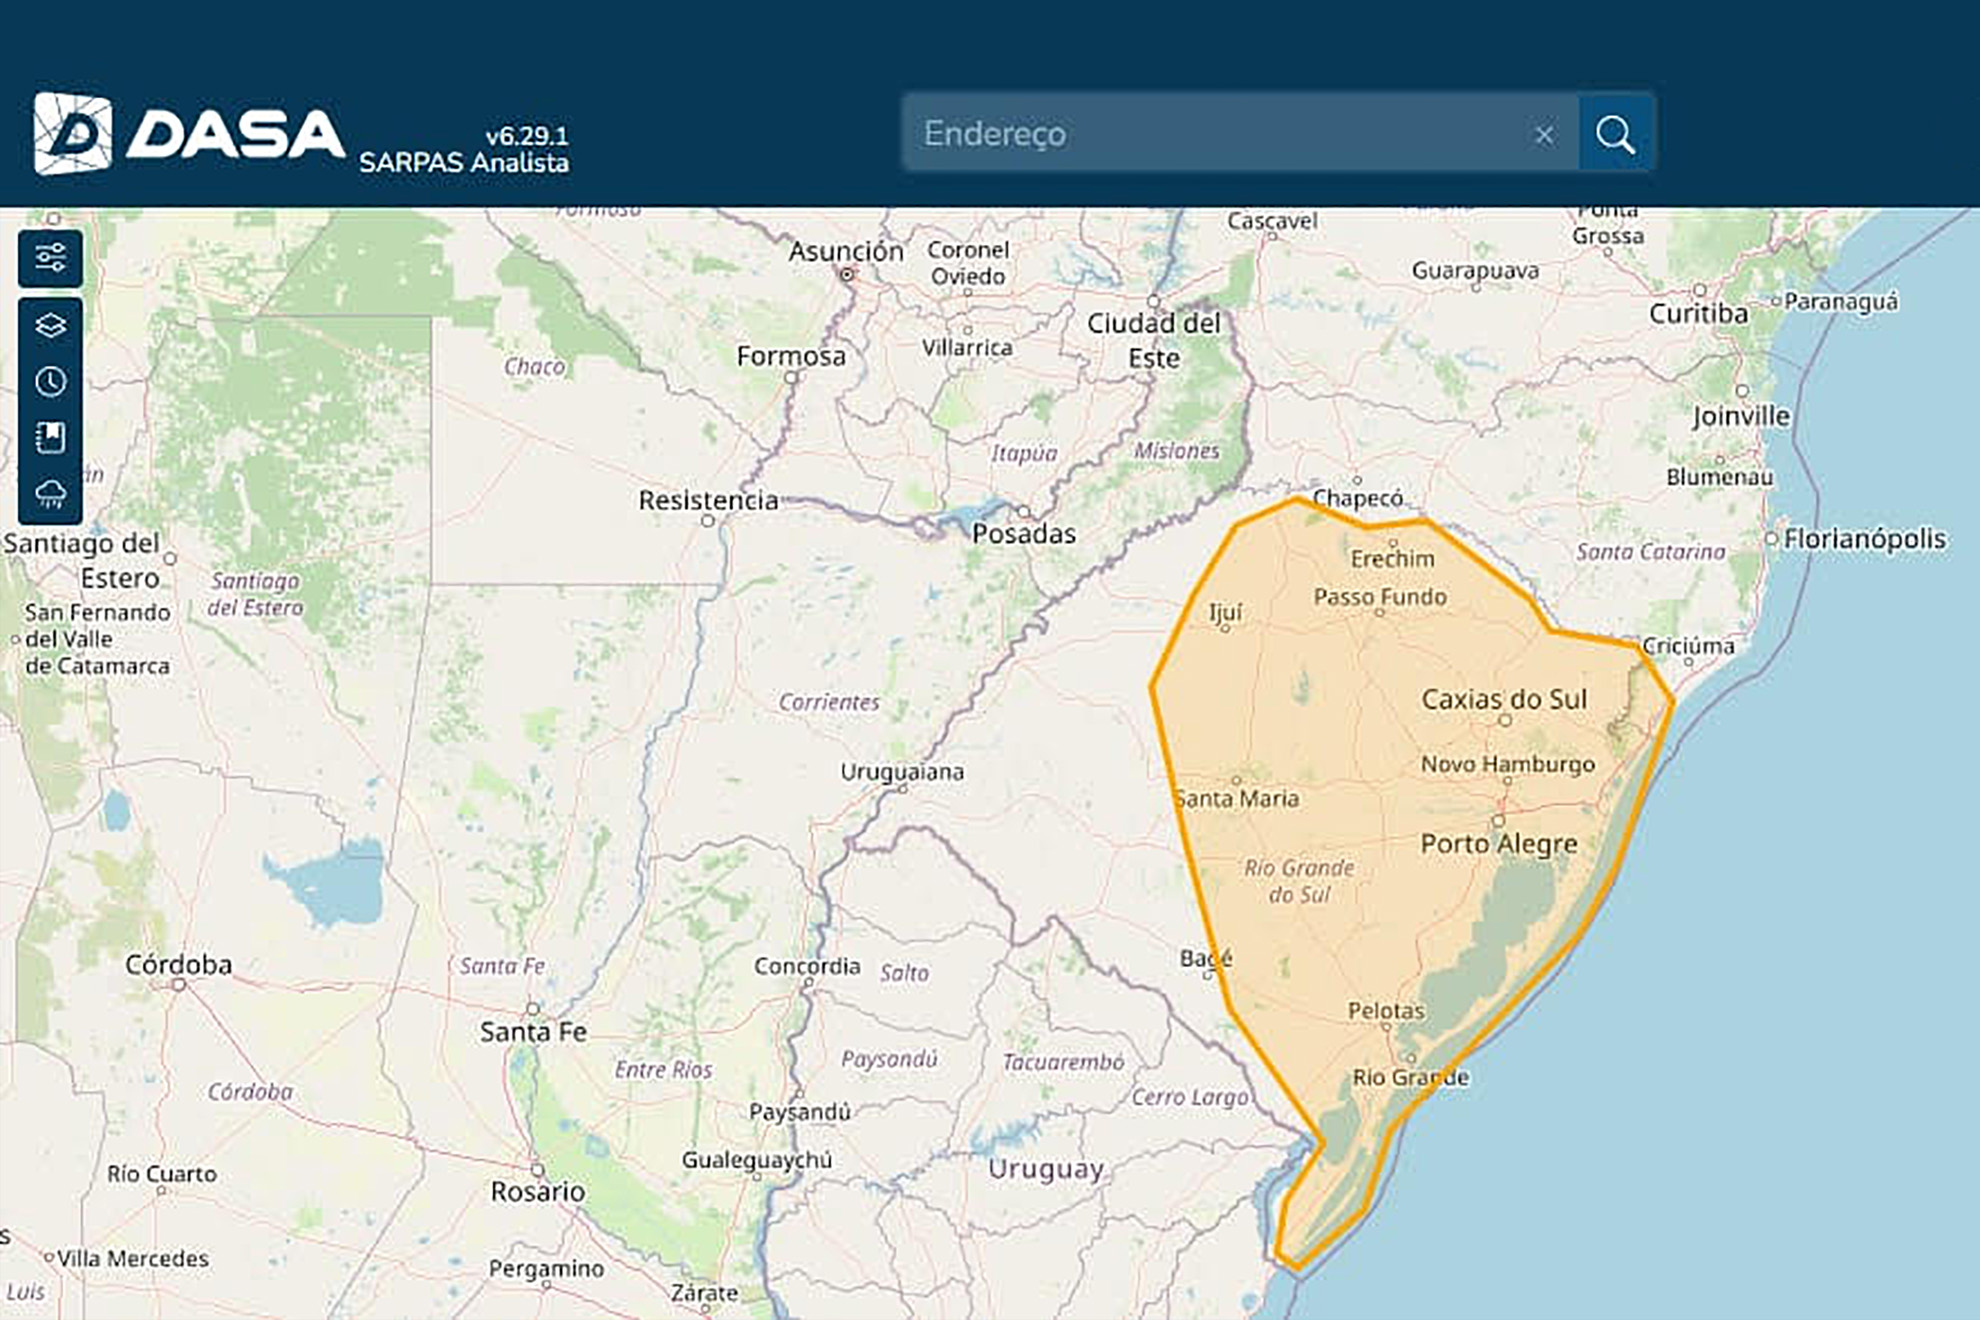This screenshot has width=1980, height=1320.
Task: Click the Córdoba city label
Action: coord(178,964)
